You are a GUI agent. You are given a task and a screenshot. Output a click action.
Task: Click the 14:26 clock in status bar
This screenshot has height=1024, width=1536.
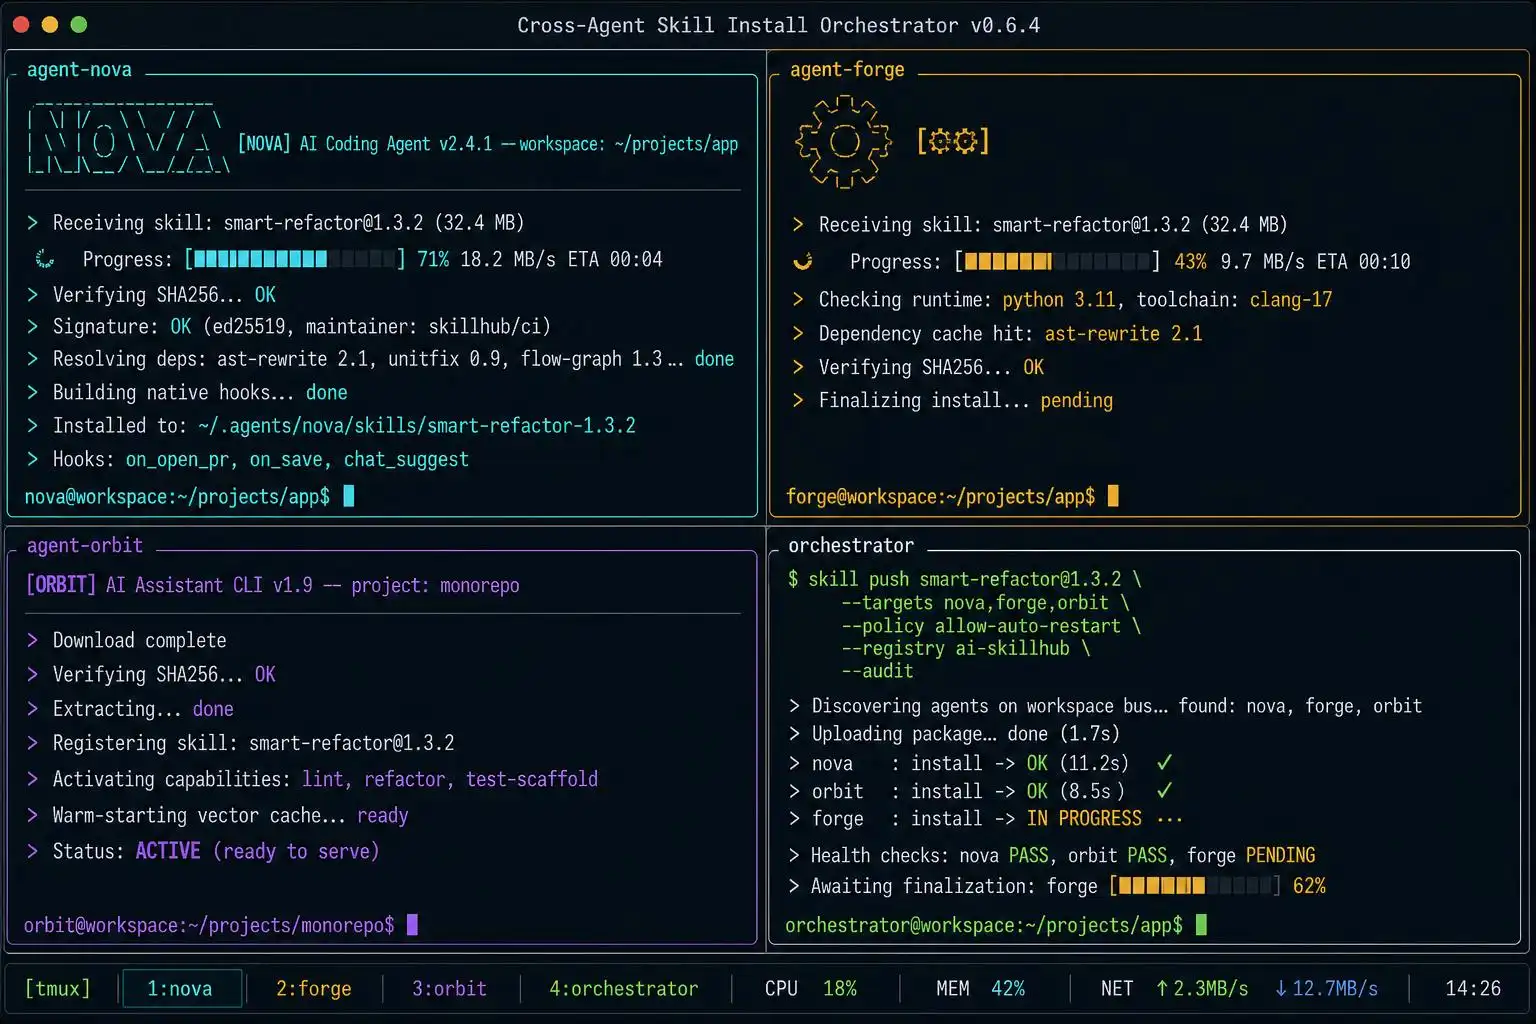click(1473, 988)
